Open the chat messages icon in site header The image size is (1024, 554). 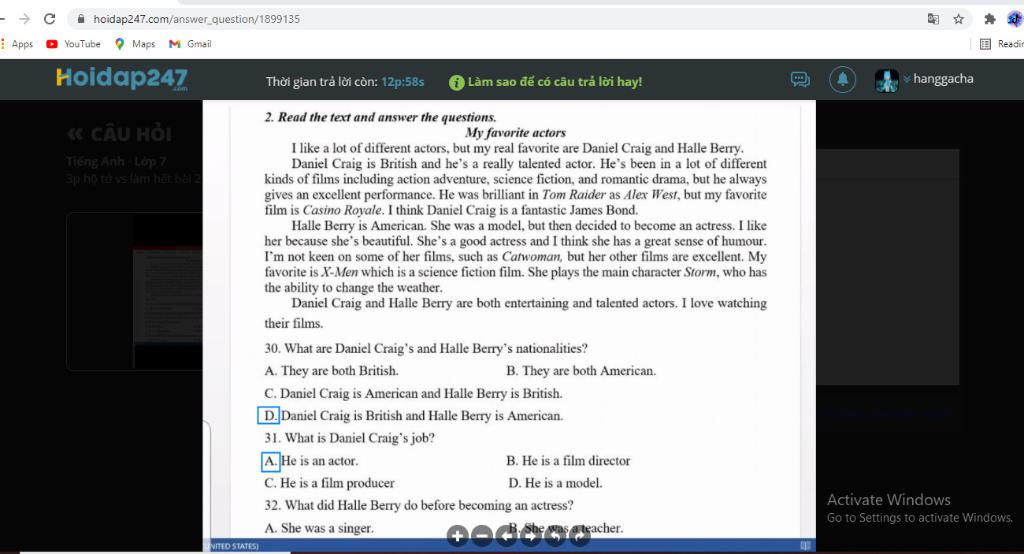click(x=800, y=80)
